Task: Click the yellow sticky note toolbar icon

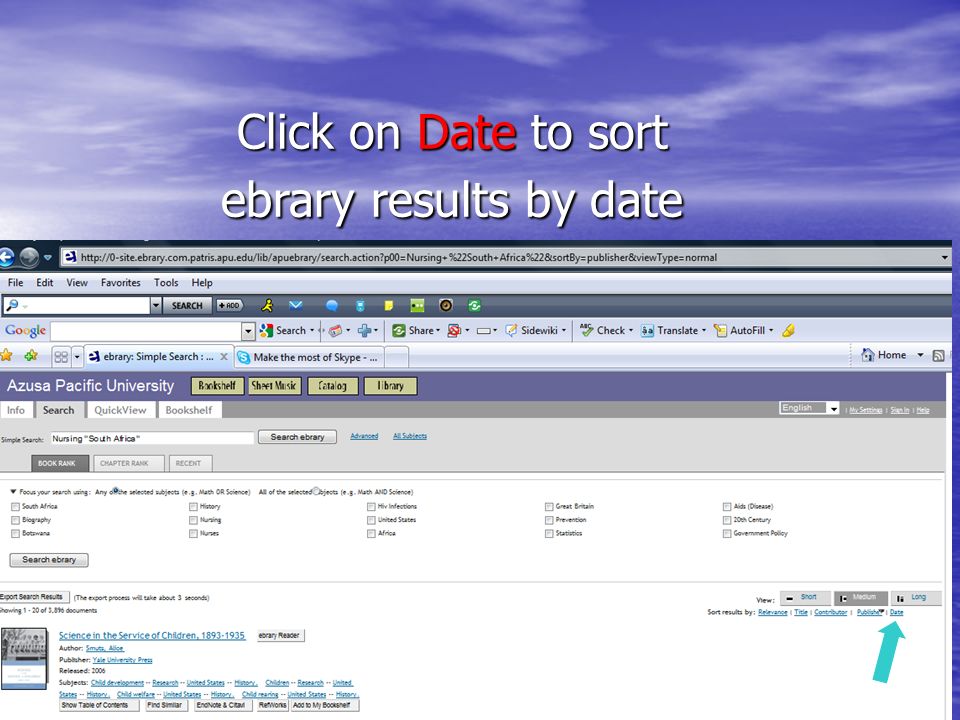Action: 388,305
